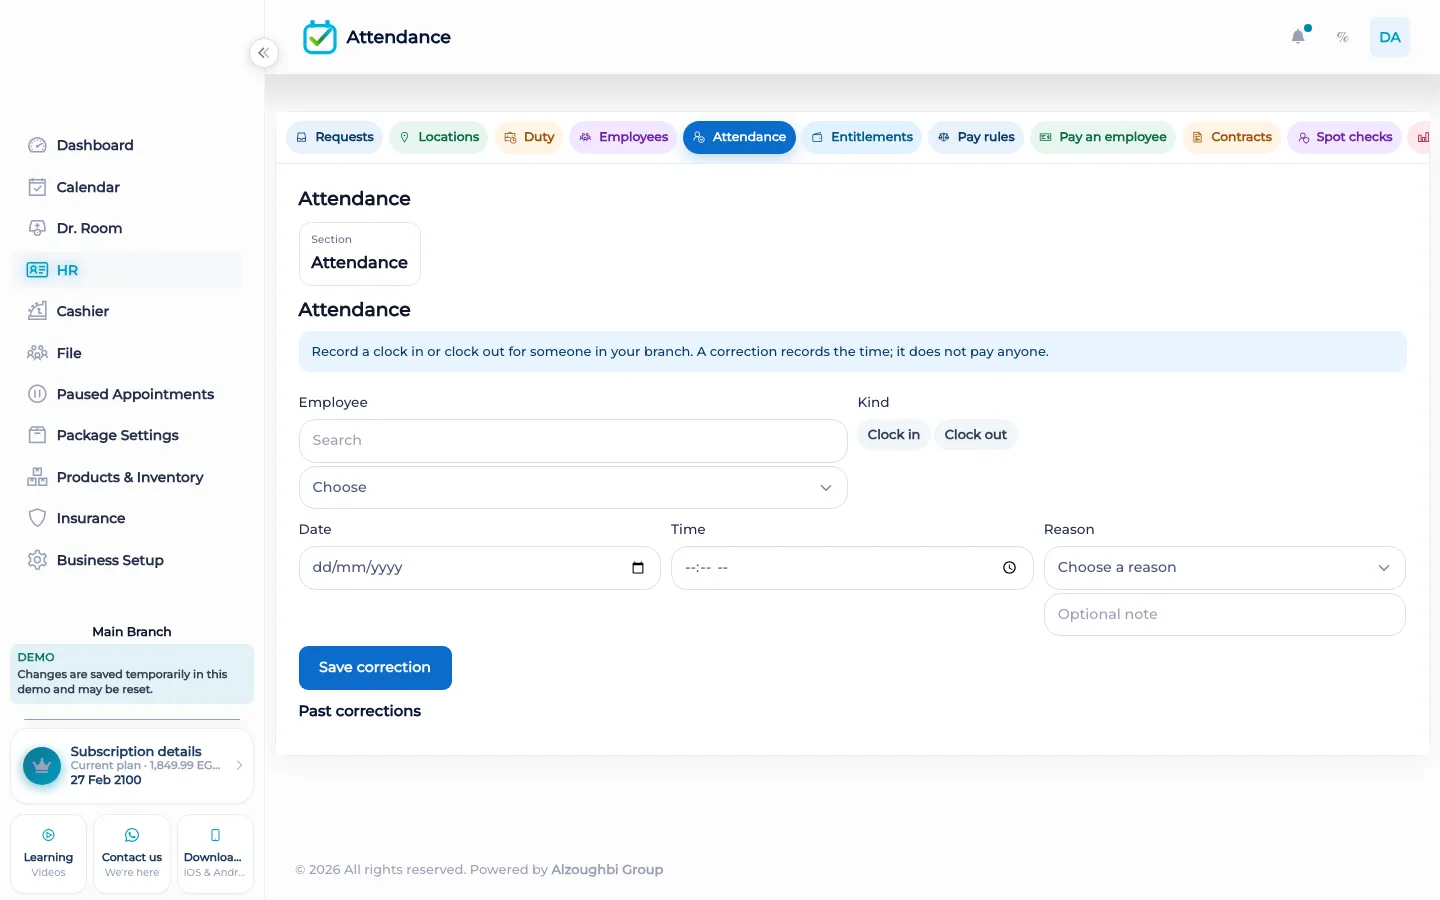Open the DA user avatar menu

coord(1390,37)
